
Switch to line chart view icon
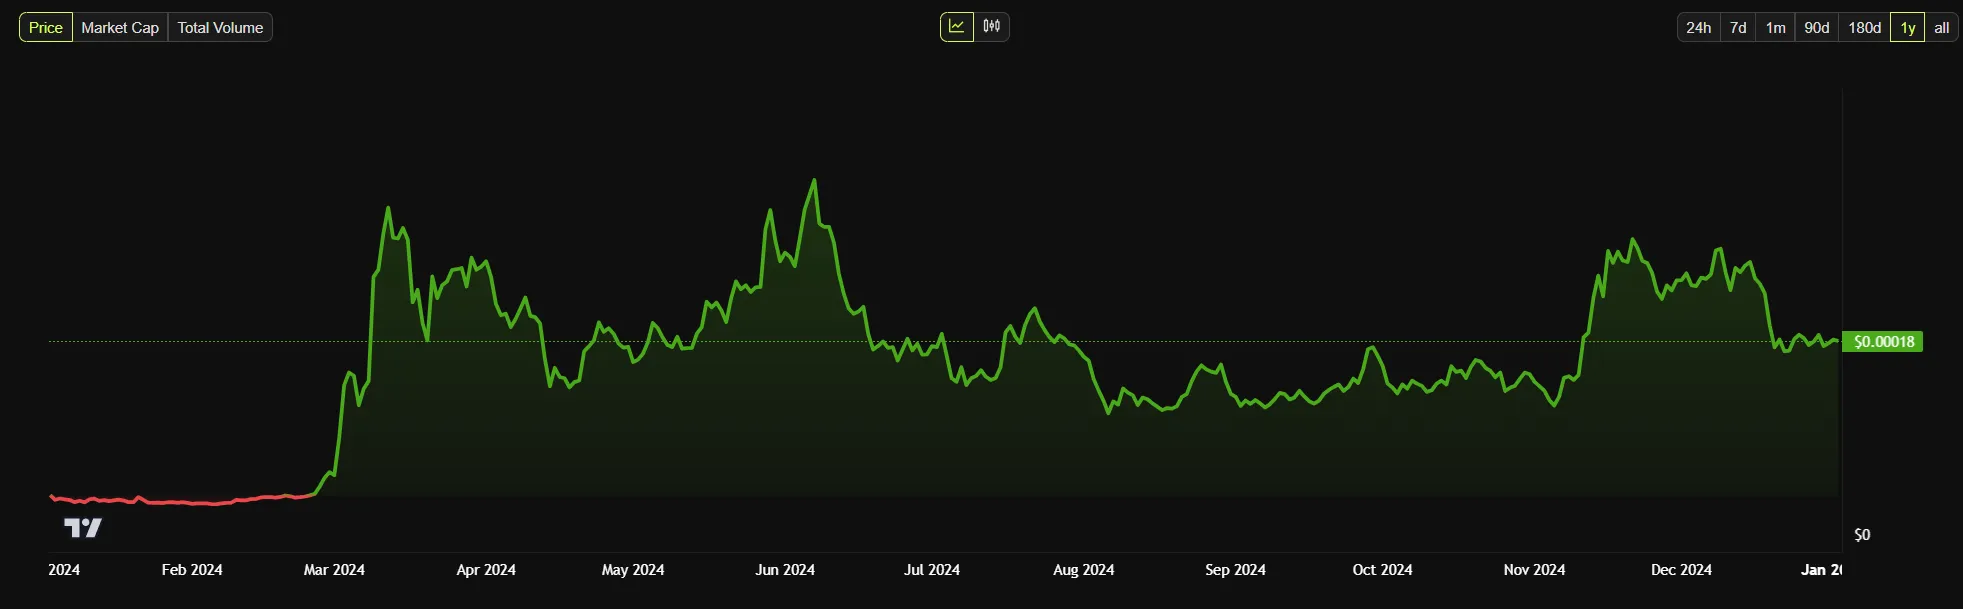click(x=957, y=27)
